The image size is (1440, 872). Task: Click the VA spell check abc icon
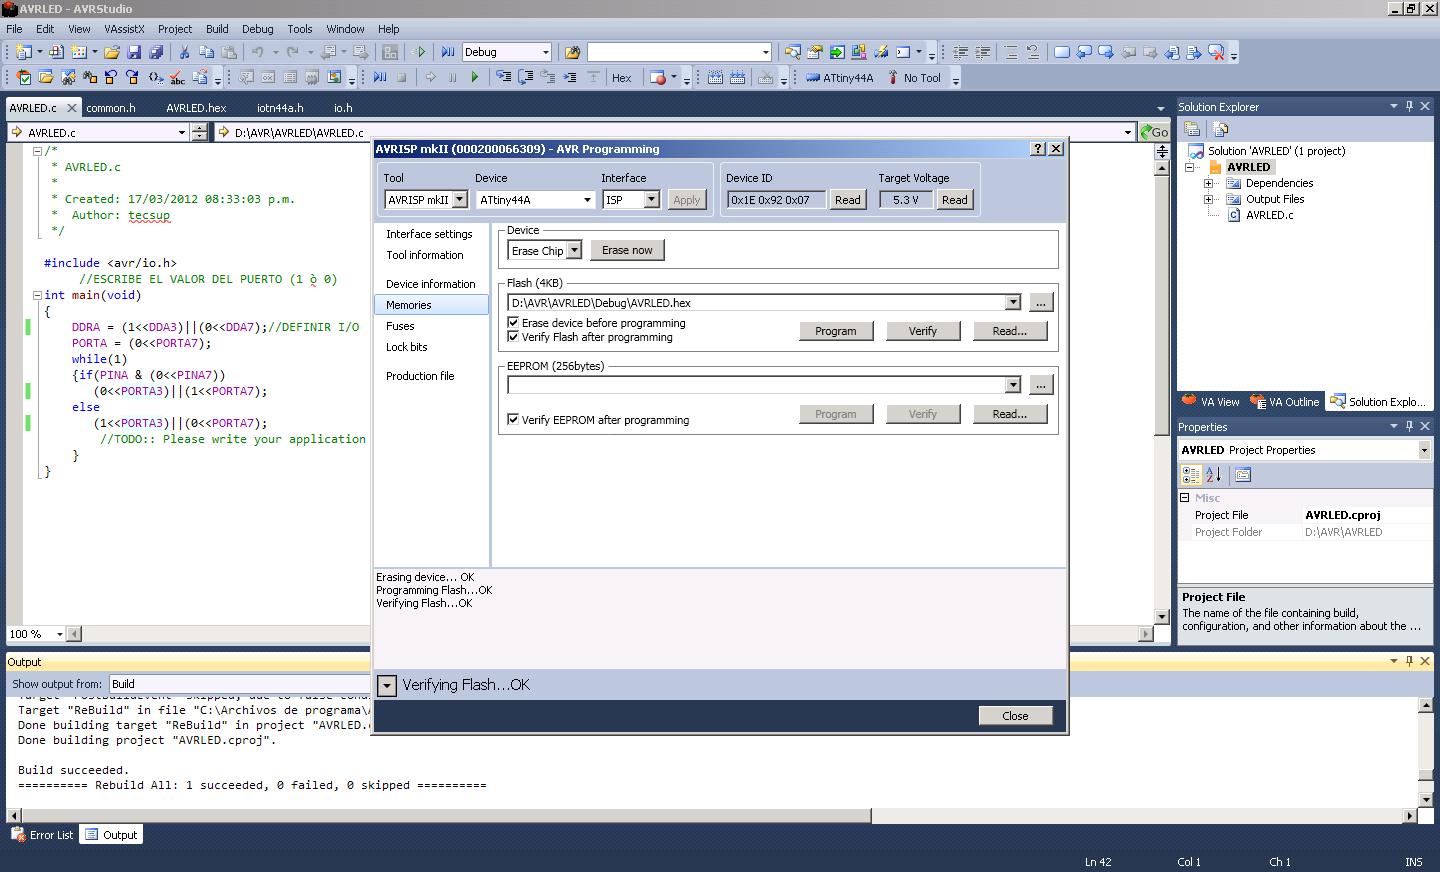pyautogui.click(x=177, y=78)
